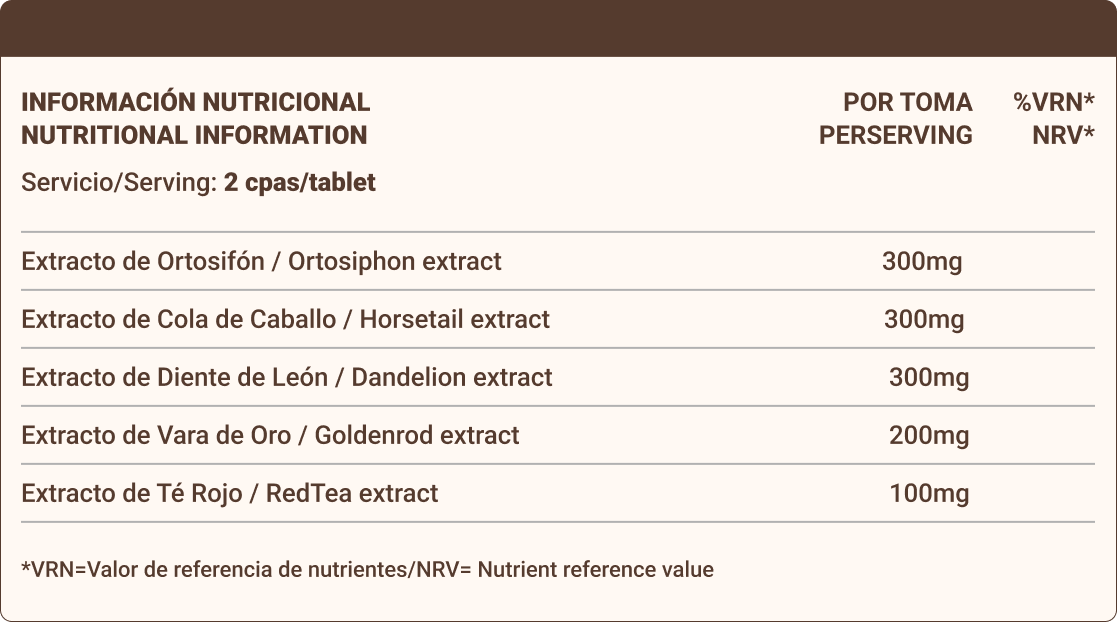Click the INFORMACIÓN NUTRICIONAL heading

click(195, 102)
